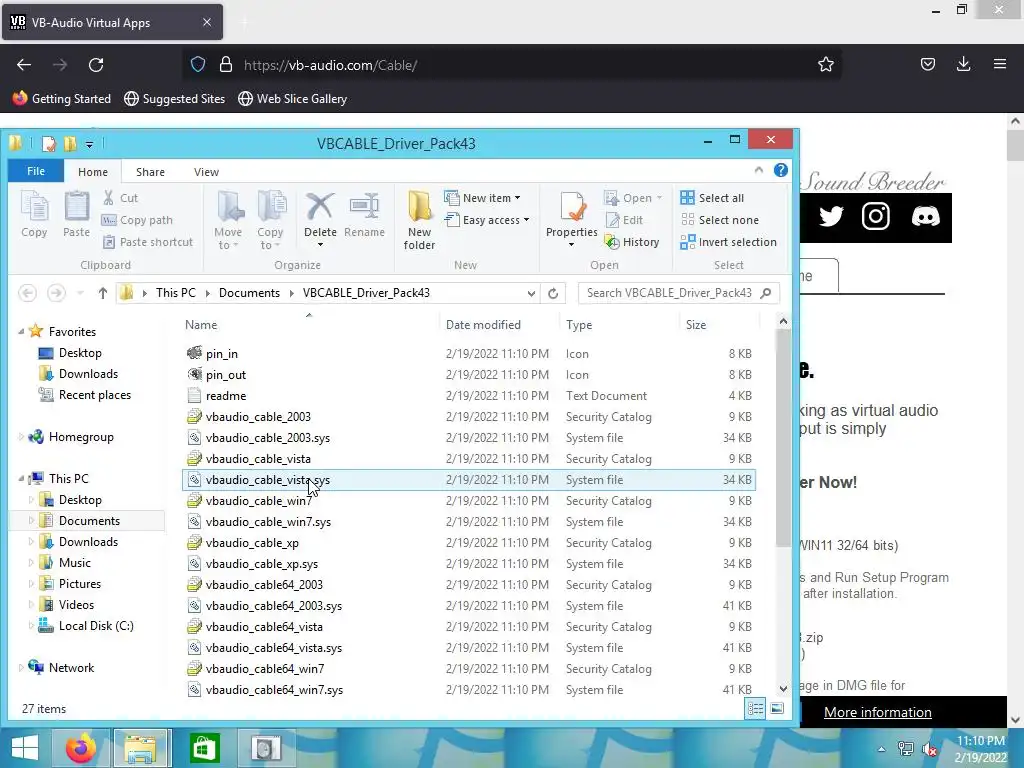Click the More information link

pos(878,712)
